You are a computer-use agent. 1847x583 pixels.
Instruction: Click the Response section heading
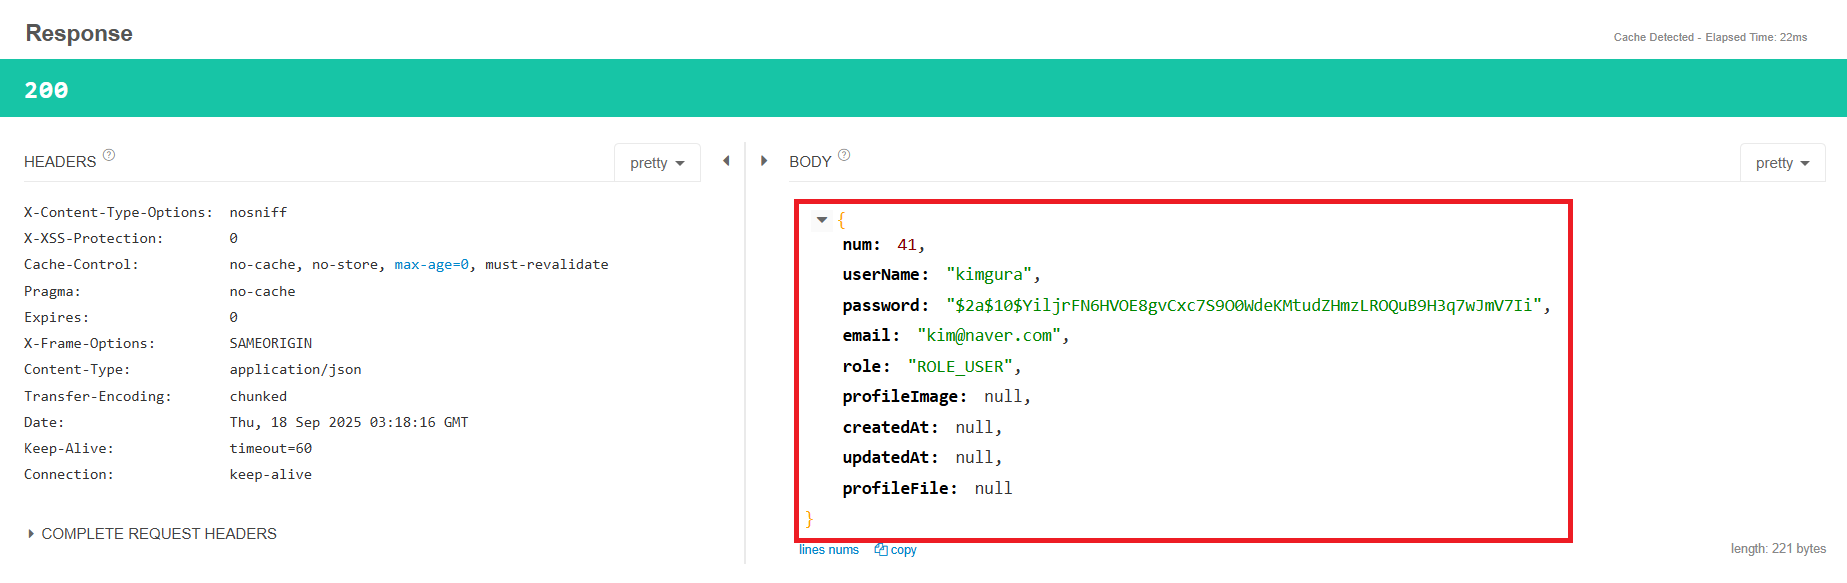[79, 33]
